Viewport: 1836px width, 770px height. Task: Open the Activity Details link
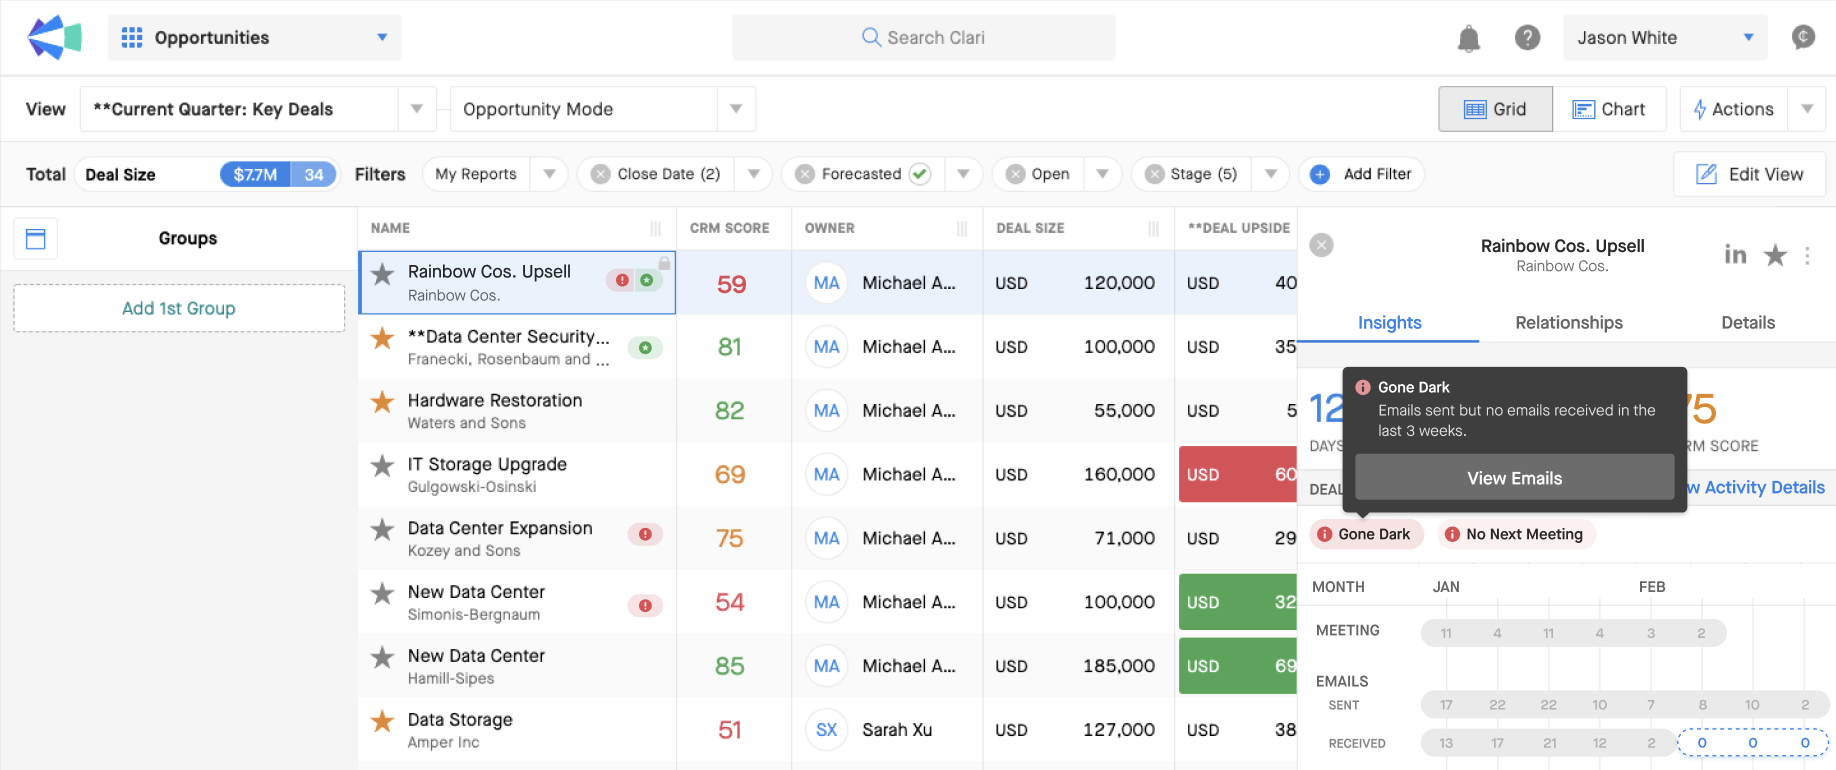tap(1756, 488)
